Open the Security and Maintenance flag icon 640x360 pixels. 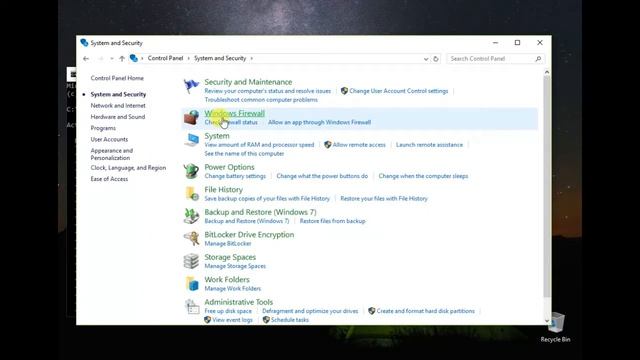pos(191,86)
